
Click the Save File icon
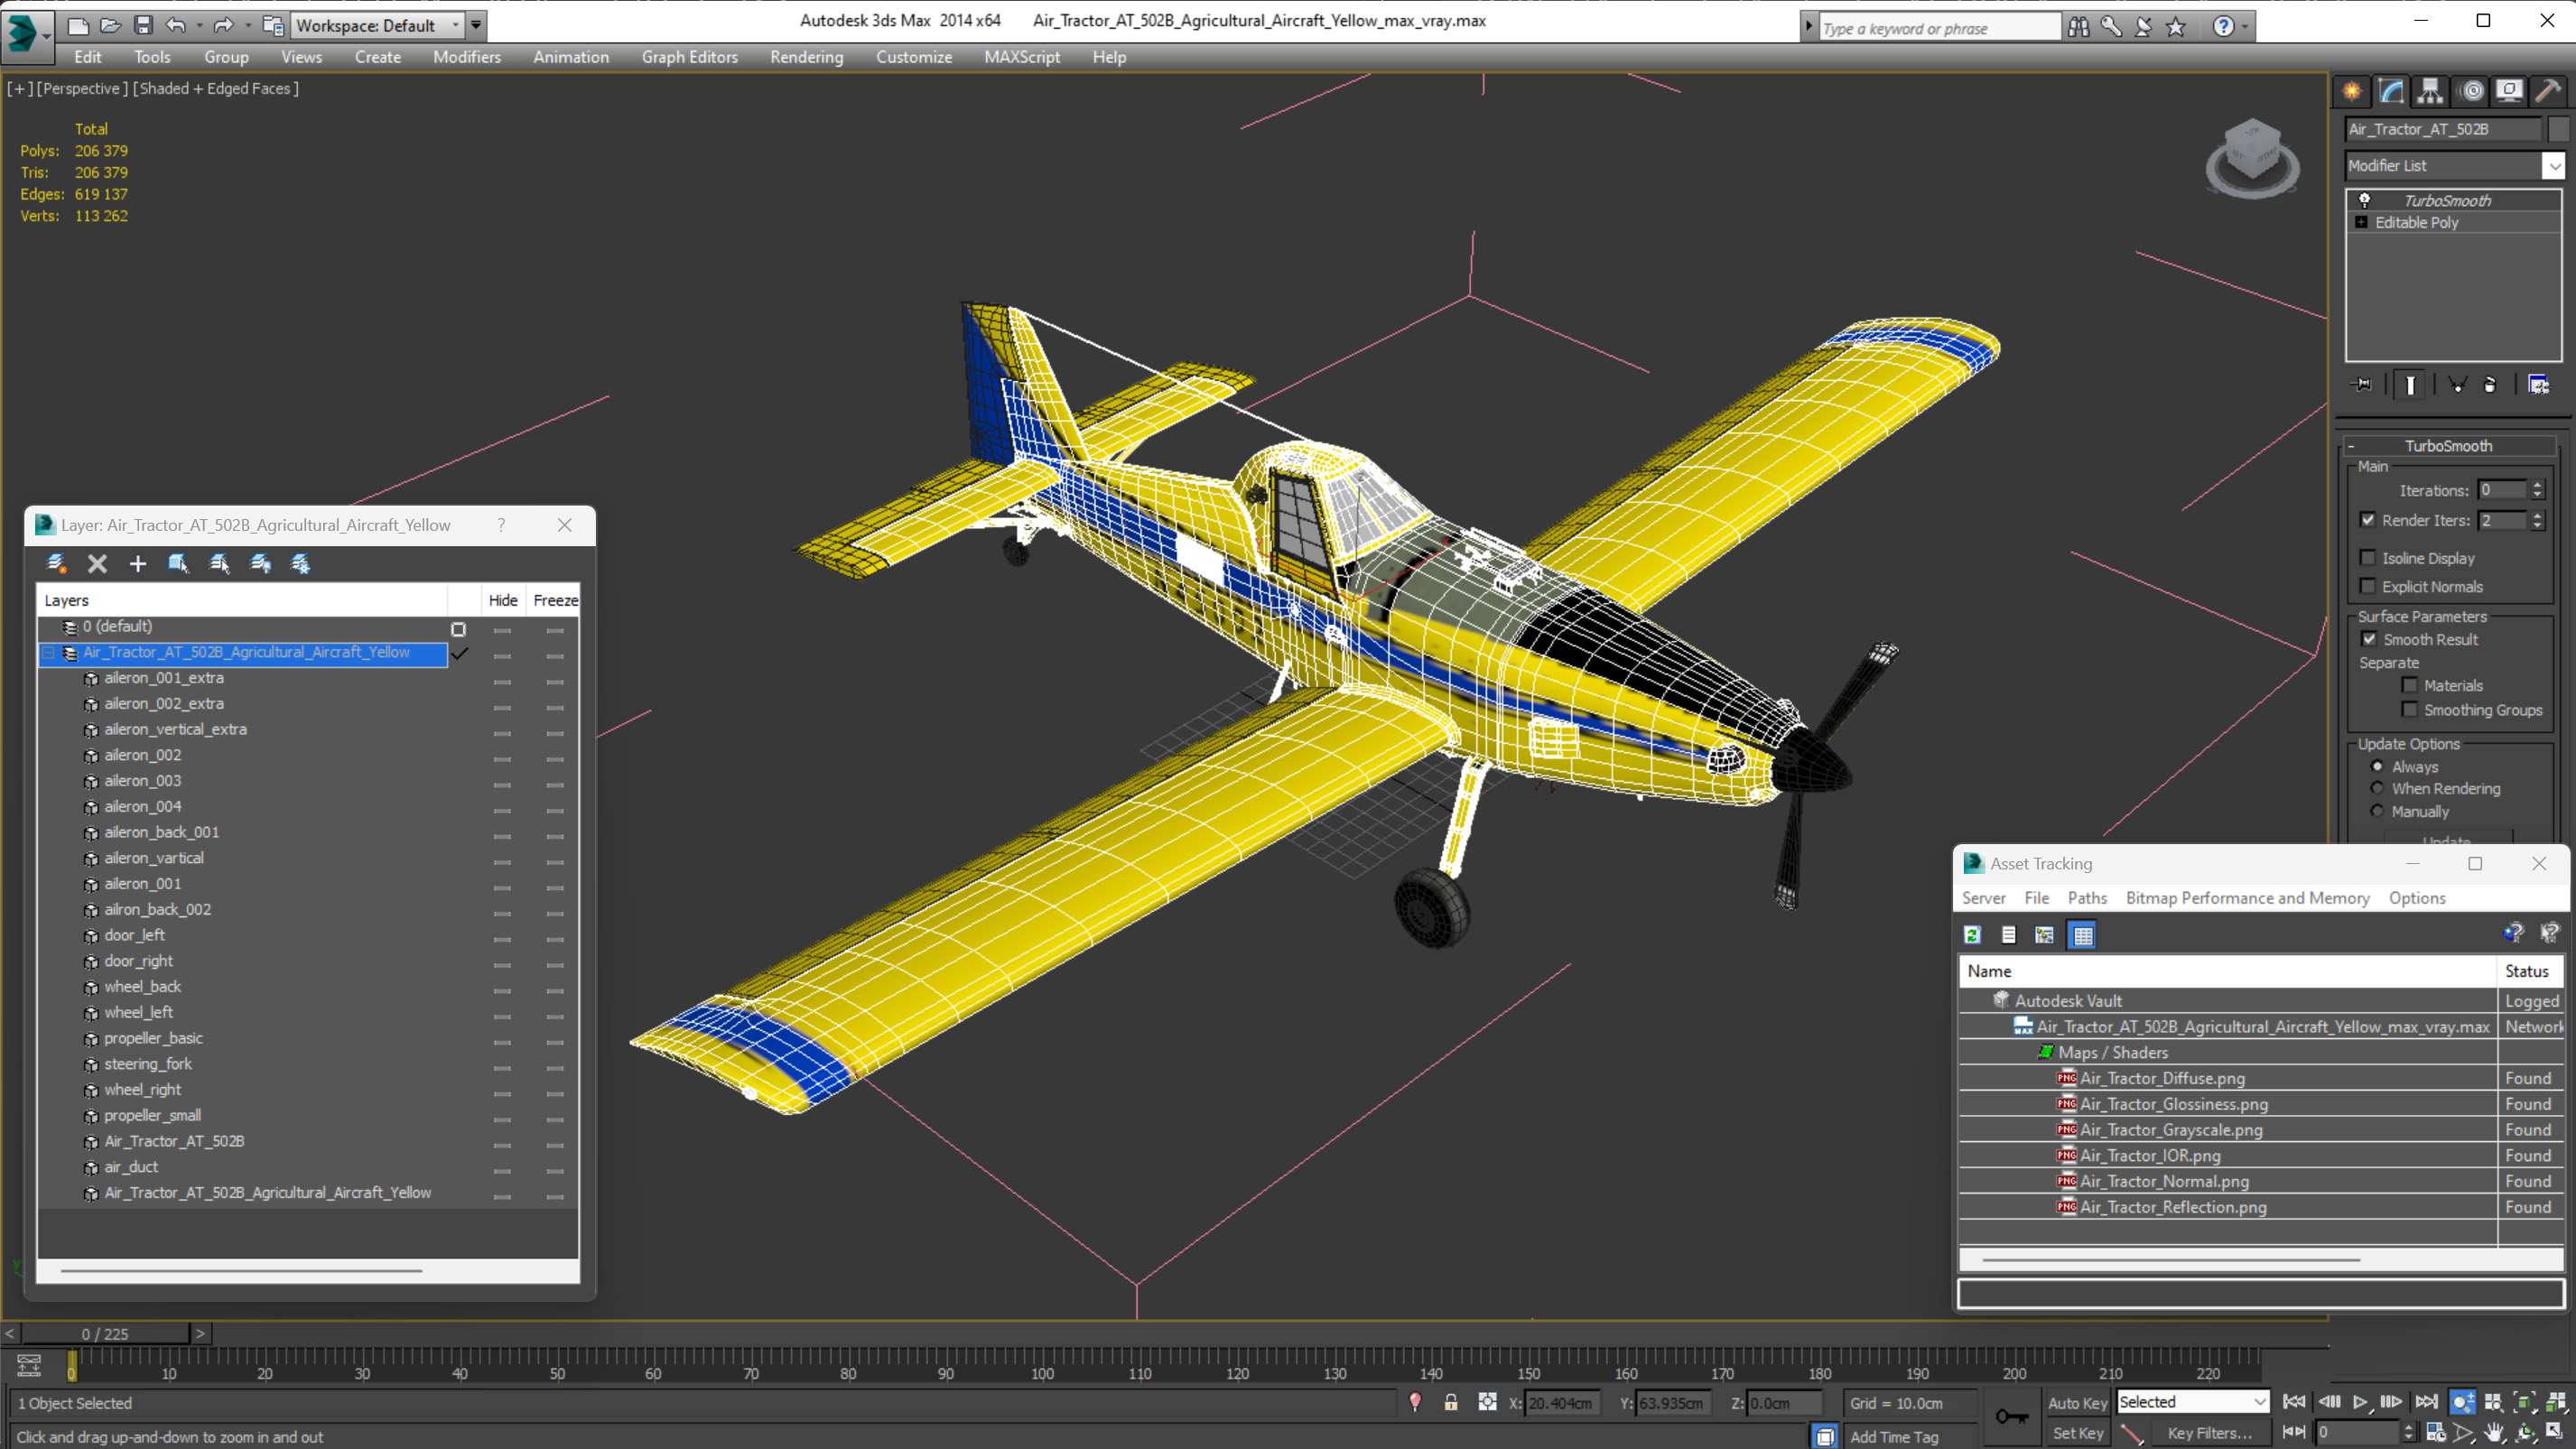tap(143, 25)
